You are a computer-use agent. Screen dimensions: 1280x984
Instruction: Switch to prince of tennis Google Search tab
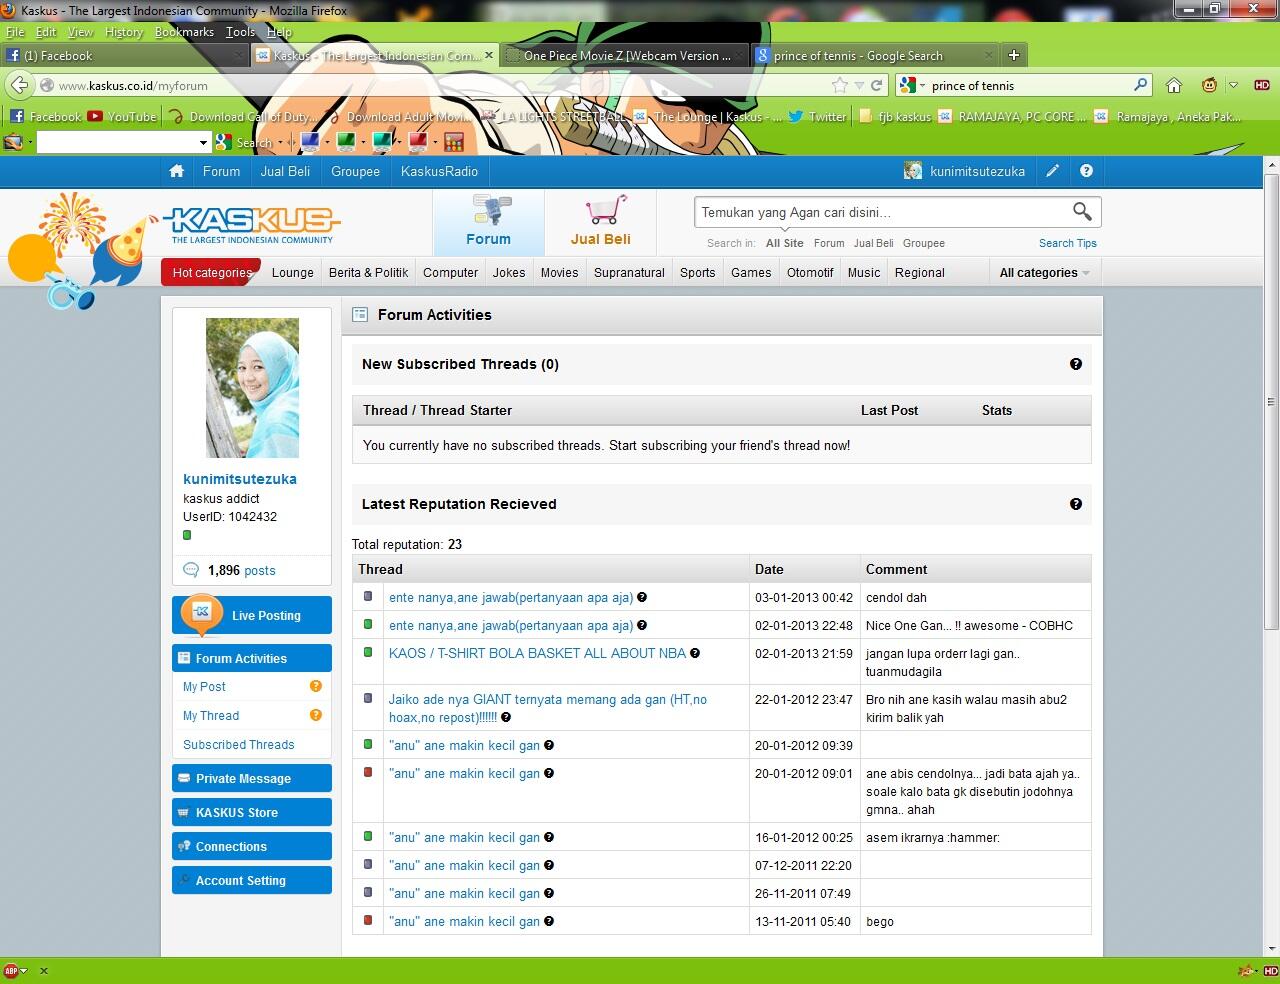(874, 55)
